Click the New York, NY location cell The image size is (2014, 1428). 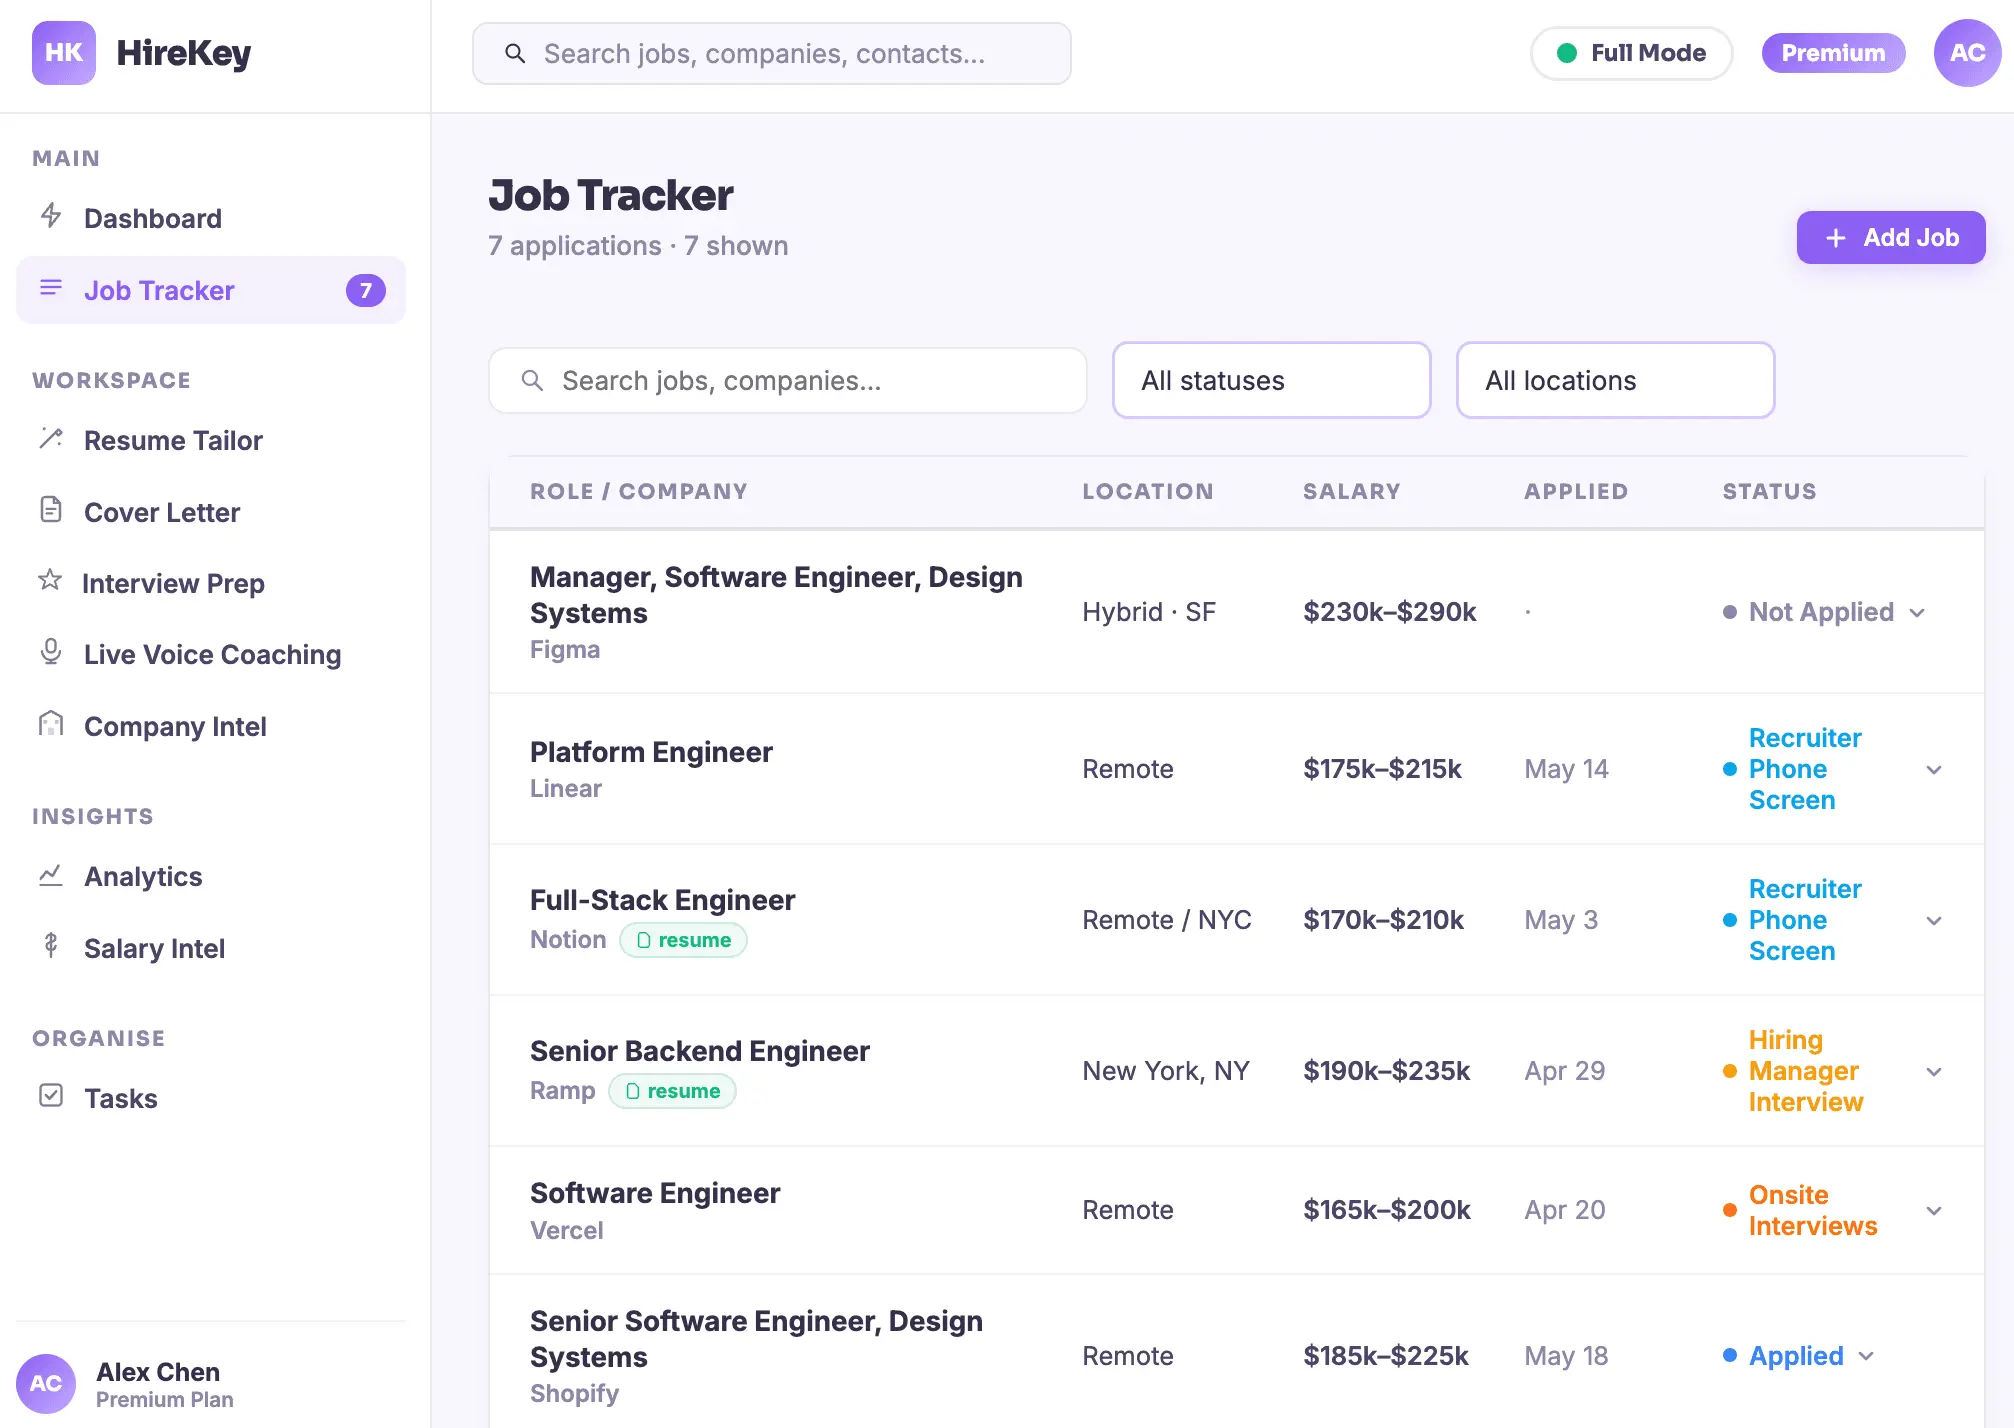click(x=1166, y=1071)
